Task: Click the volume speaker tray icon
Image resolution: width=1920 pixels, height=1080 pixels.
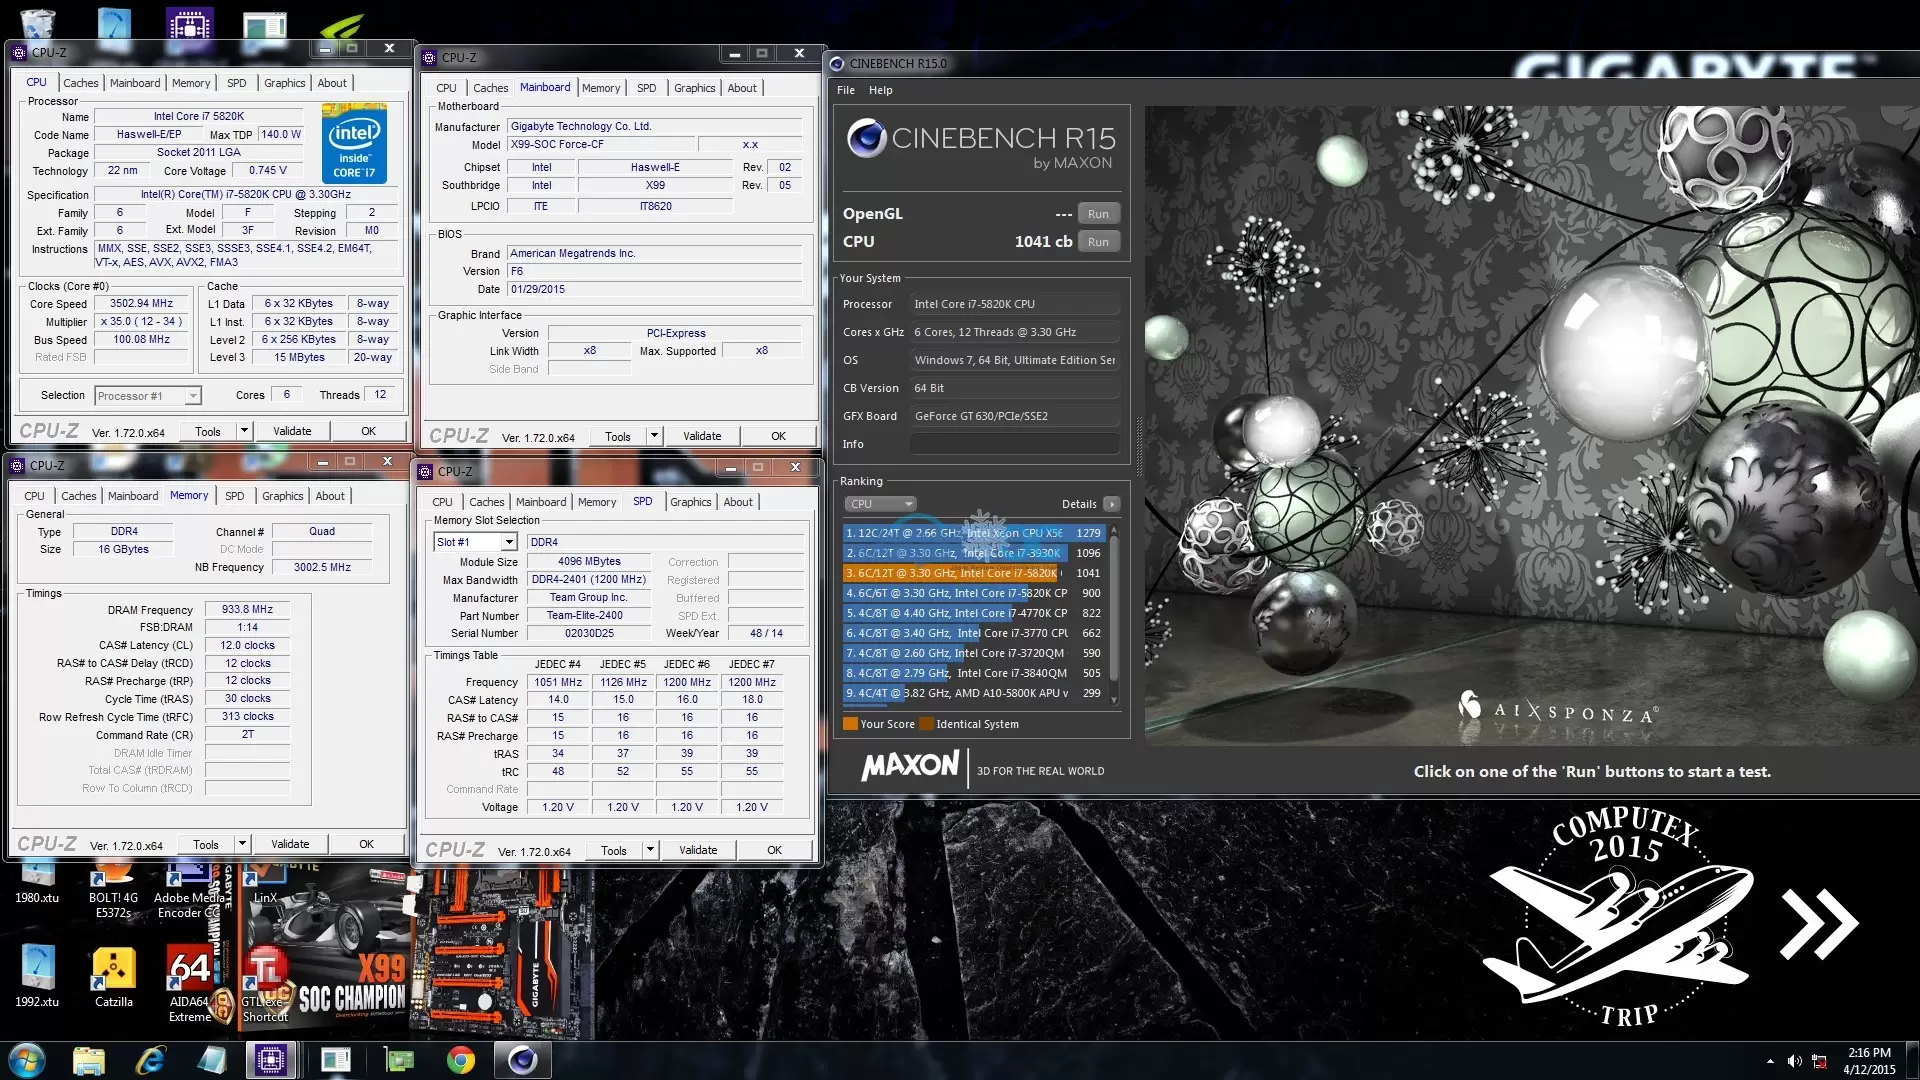Action: click(1794, 1061)
